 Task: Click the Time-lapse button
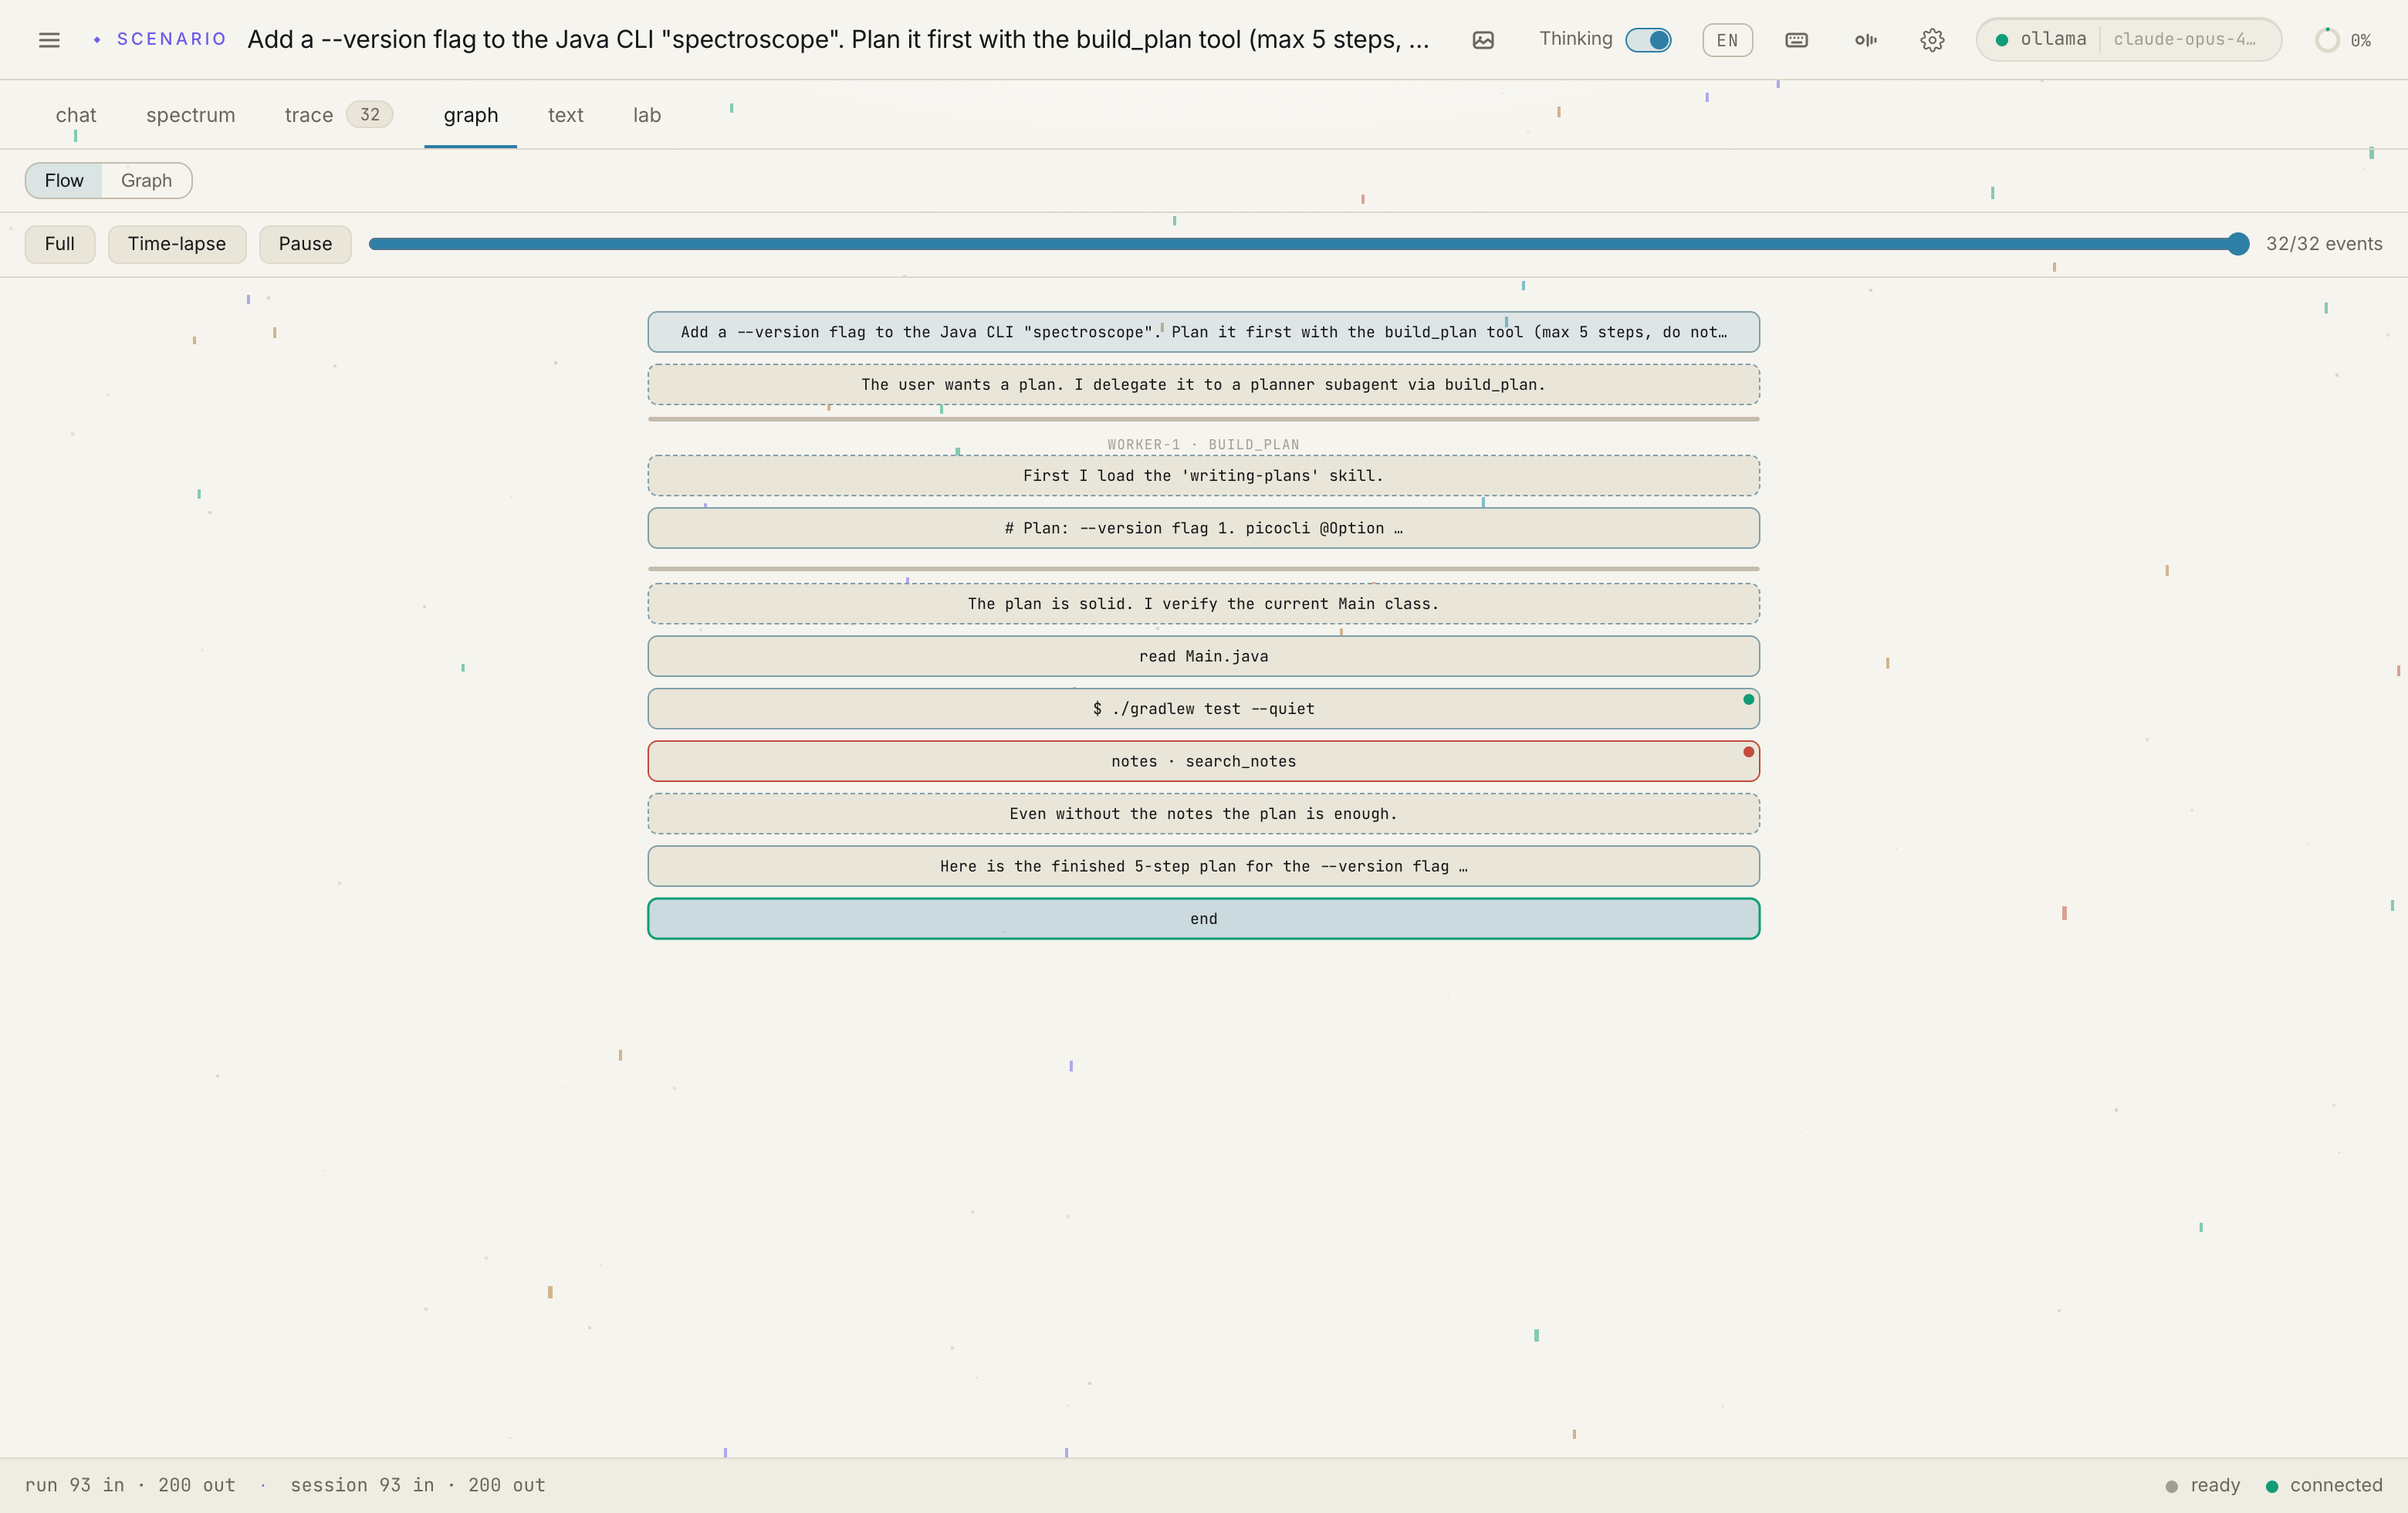[x=177, y=244]
